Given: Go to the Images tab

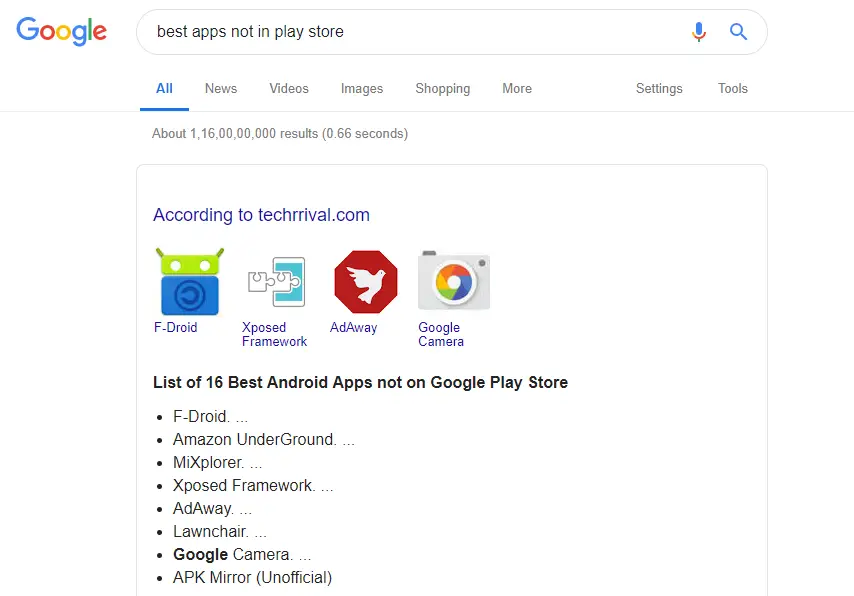Looking at the screenshot, I should tap(362, 88).
